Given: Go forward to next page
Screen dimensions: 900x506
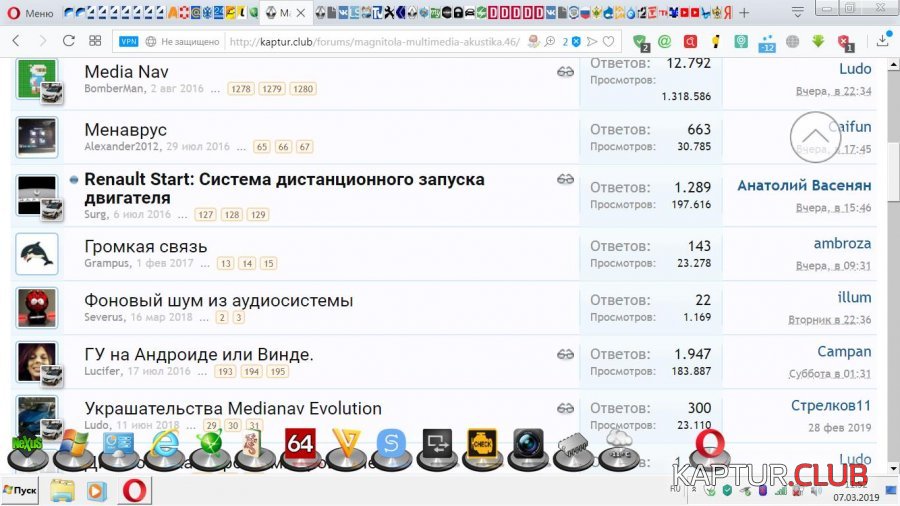Looking at the screenshot, I should point(42,41).
